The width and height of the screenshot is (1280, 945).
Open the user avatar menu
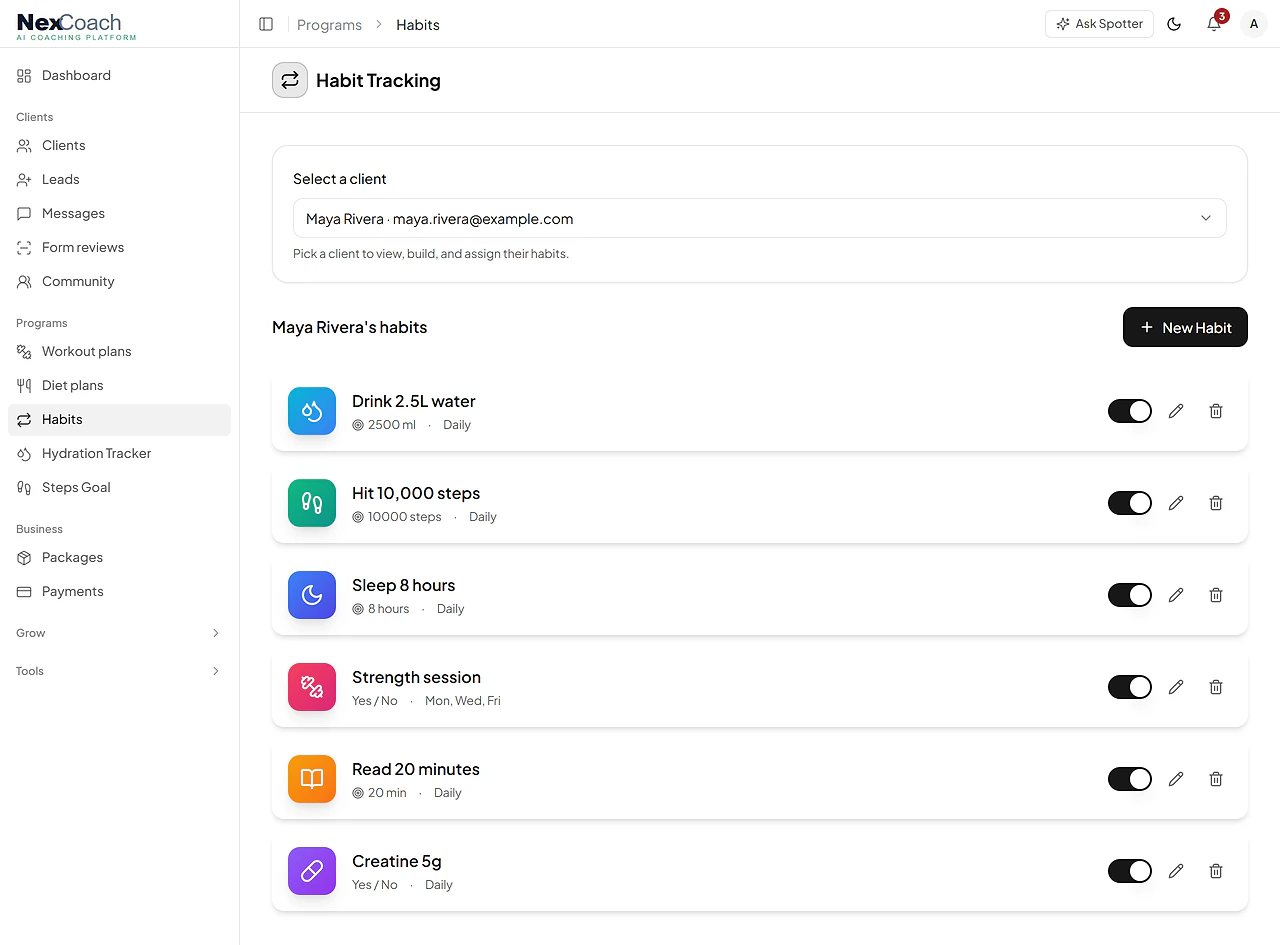click(x=1254, y=24)
